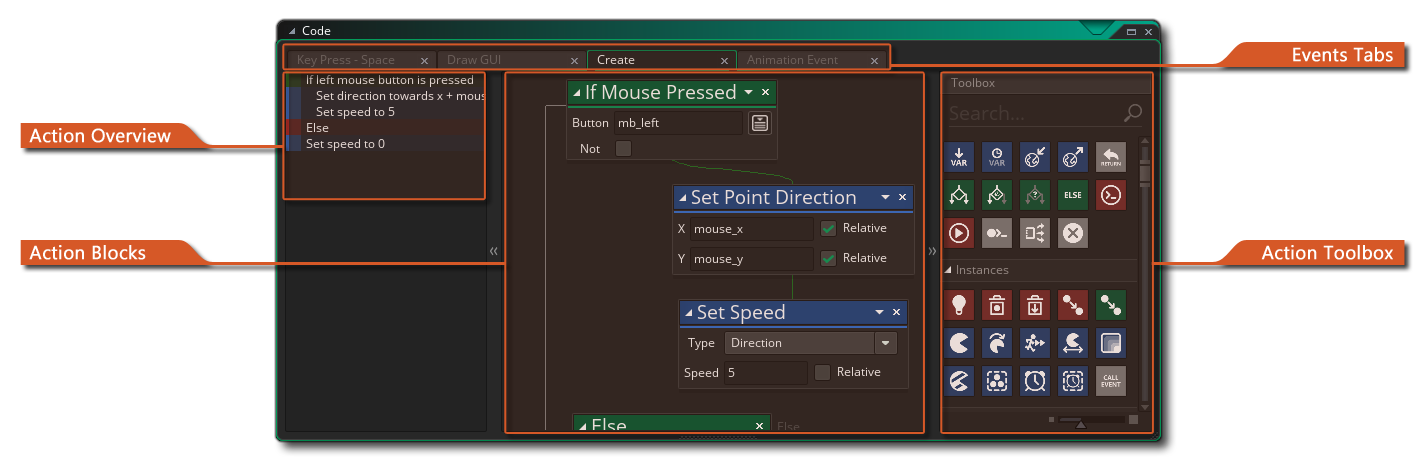Select the Else action in the toolbox
The image size is (1425, 461).
[x=1073, y=195]
